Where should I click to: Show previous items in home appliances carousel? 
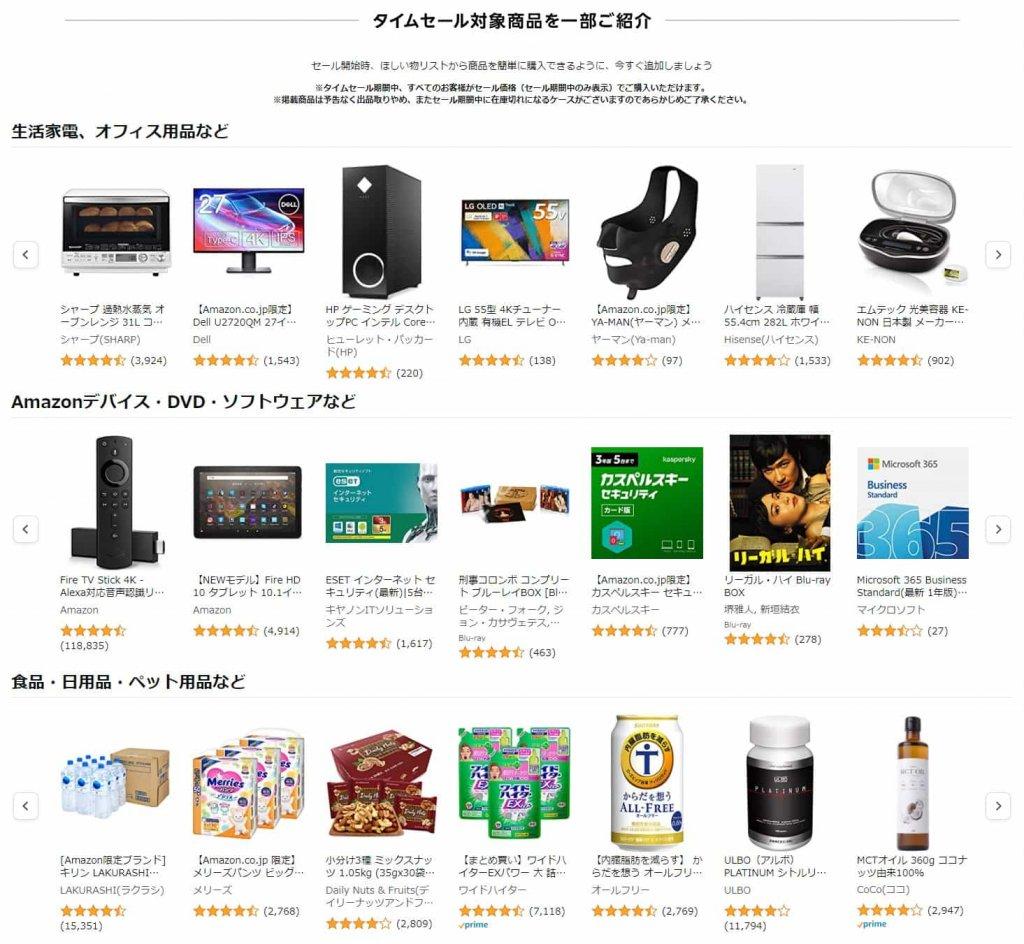25,255
